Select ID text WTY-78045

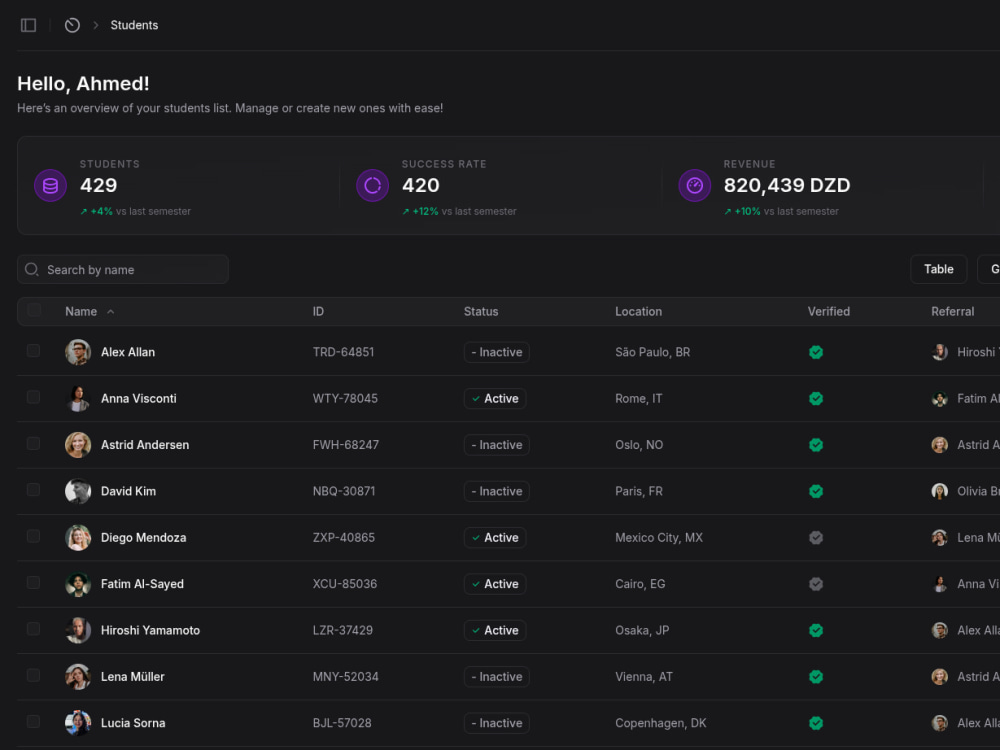345,399
